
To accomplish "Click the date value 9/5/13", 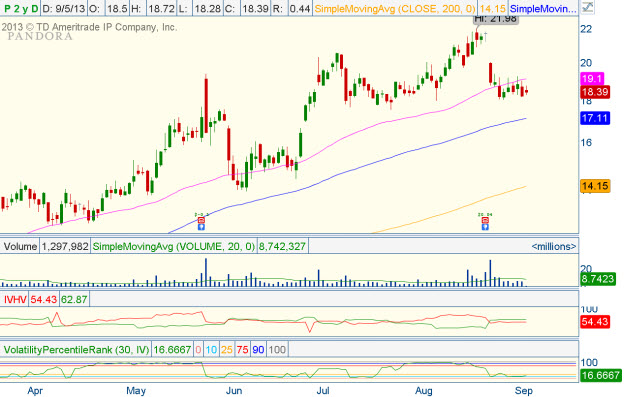I will [x=69, y=8].
